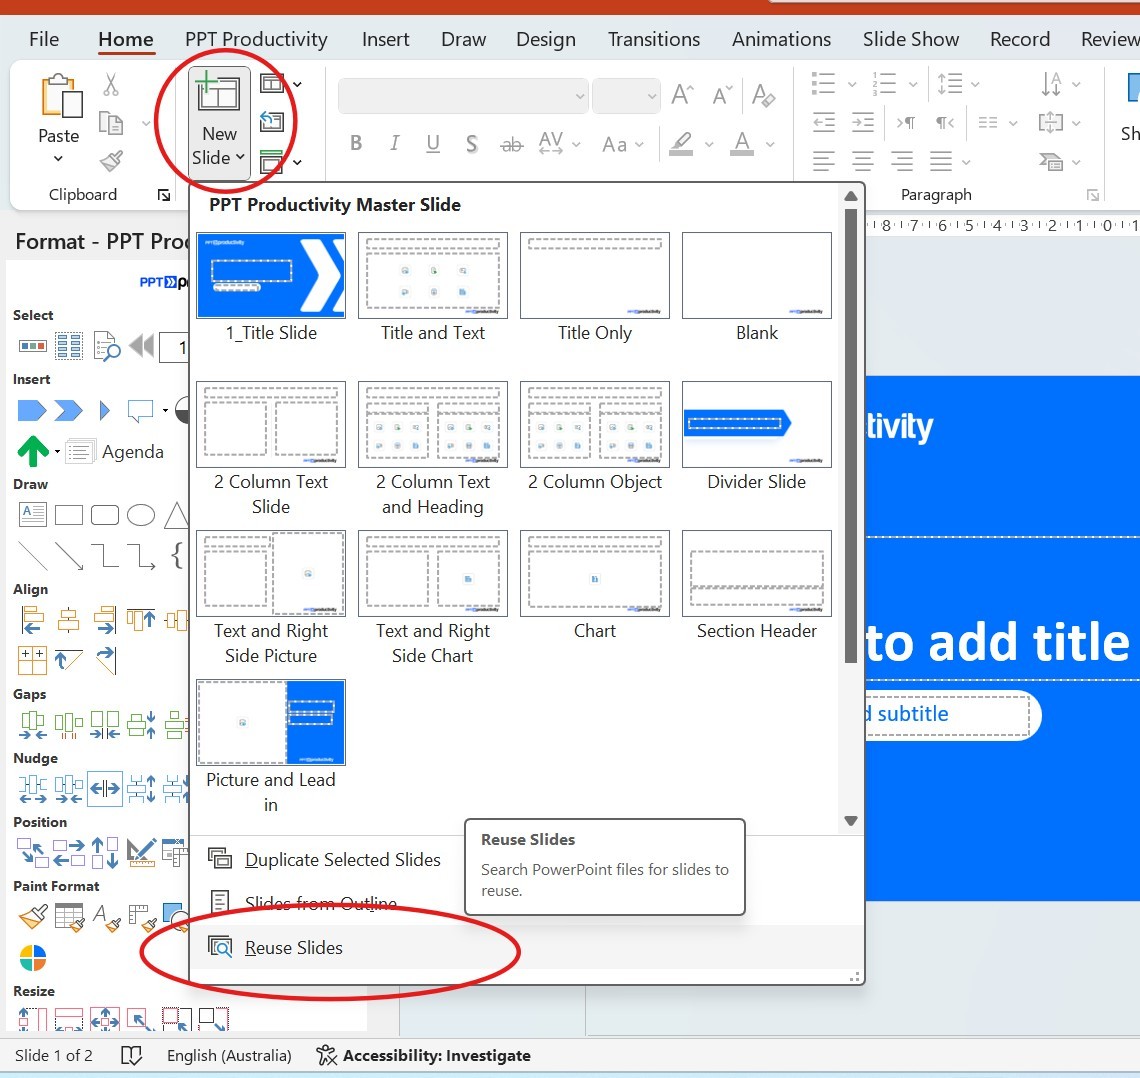The image size is (1140, 1078).
Task: Click the Paragraph dialog launcher icon
Action: point(1093,195)
